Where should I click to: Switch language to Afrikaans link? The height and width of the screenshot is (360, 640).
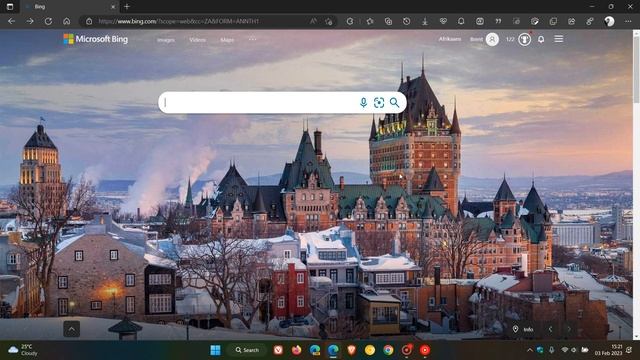coord(450,39)
